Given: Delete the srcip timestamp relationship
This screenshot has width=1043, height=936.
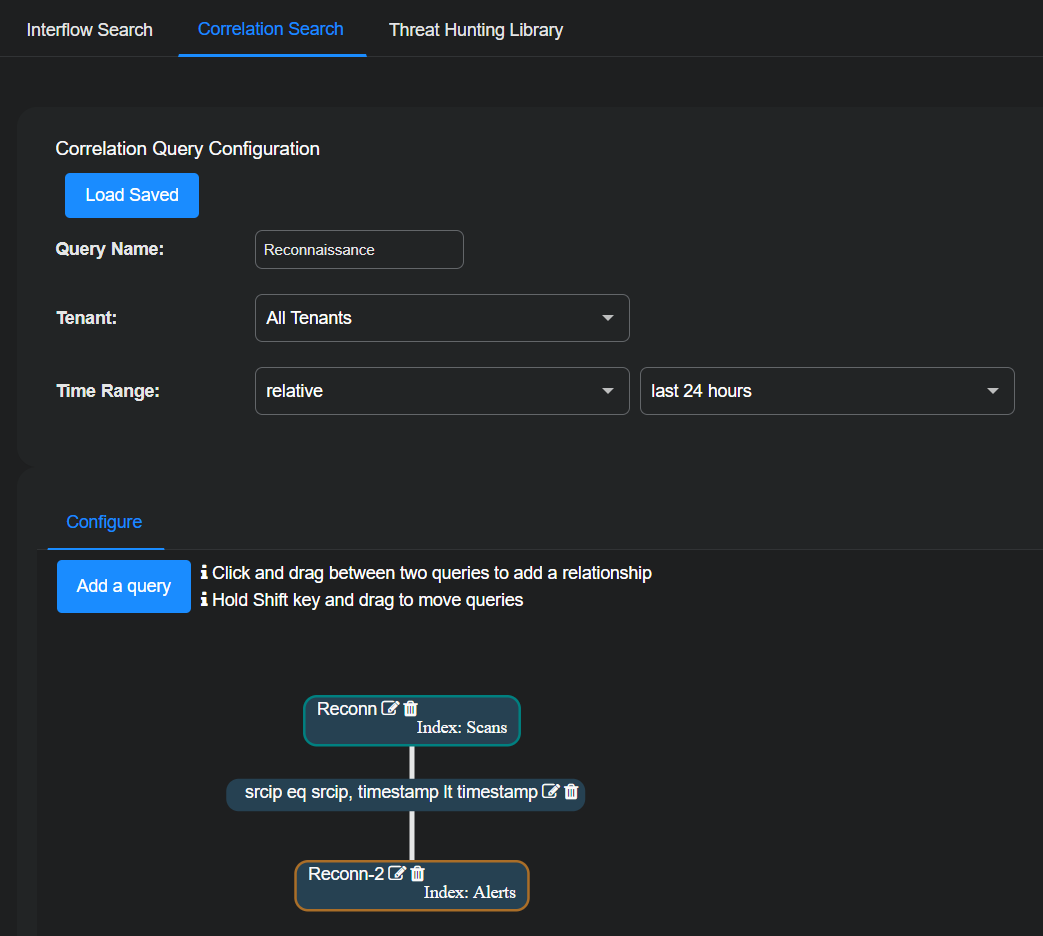Looking at the screenshot, I should (x=571, y=792).
